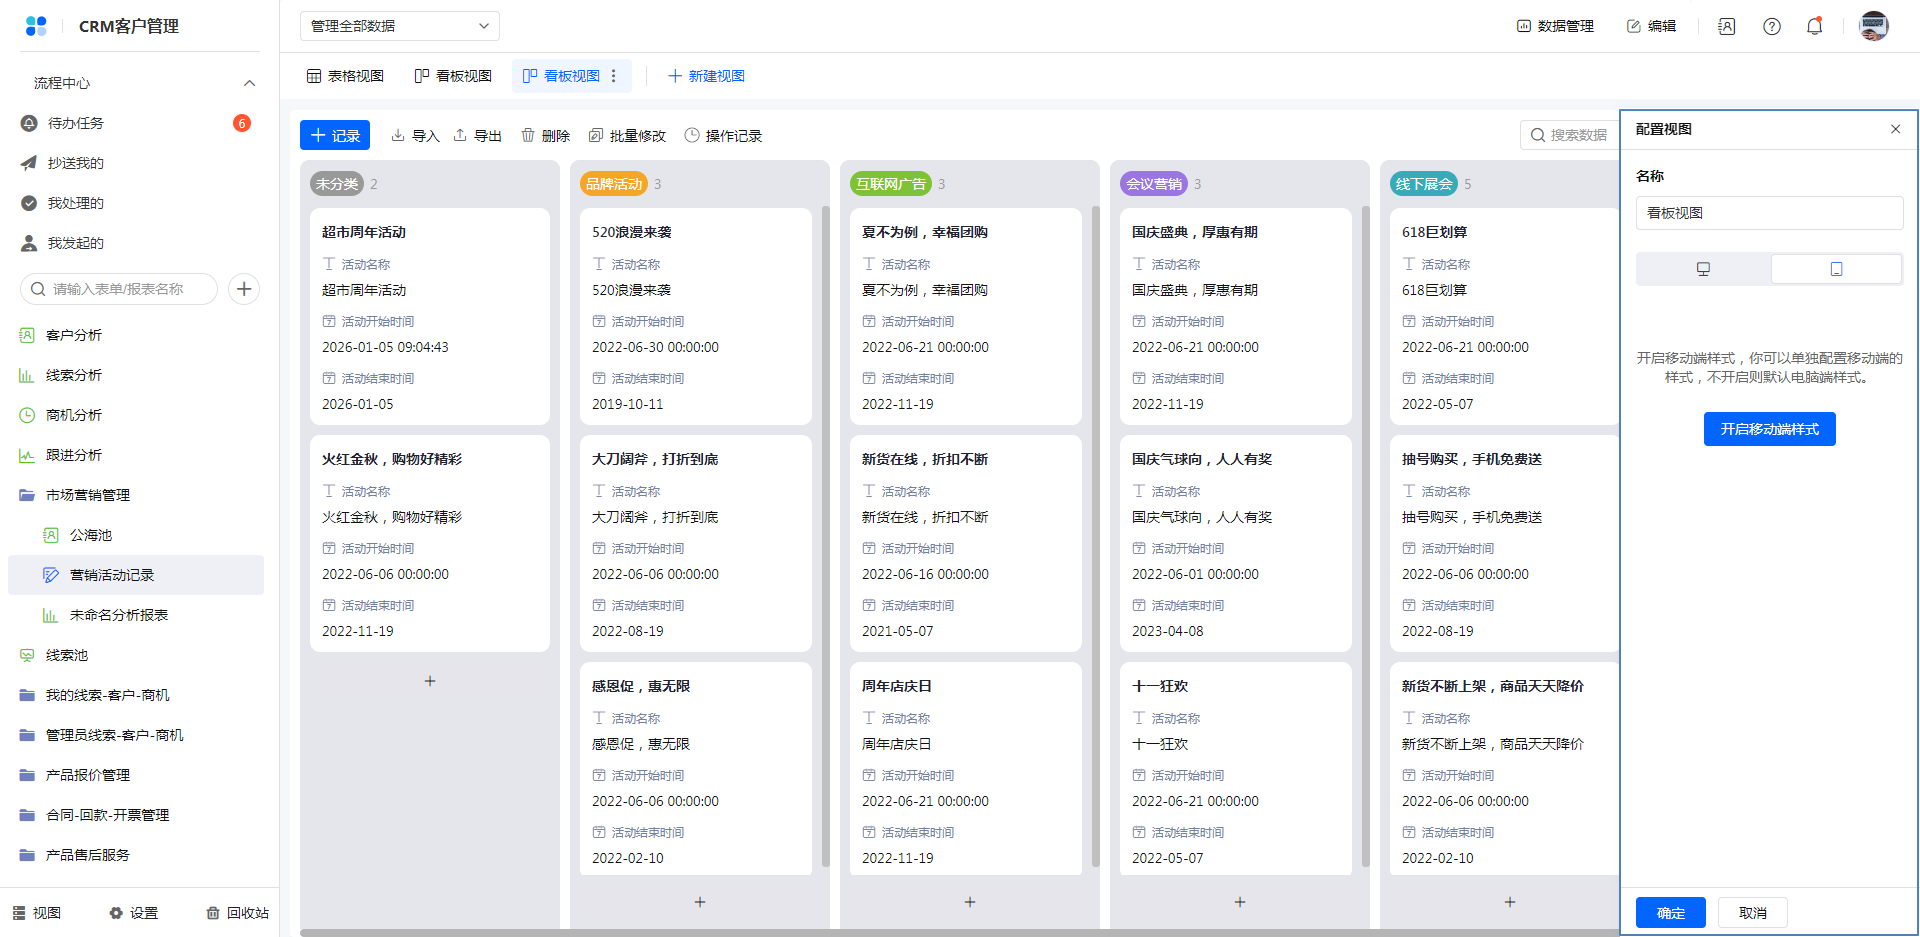1920x937 pixels.
Task: Click the 确定 confirm button
Action: [1670, 913]
